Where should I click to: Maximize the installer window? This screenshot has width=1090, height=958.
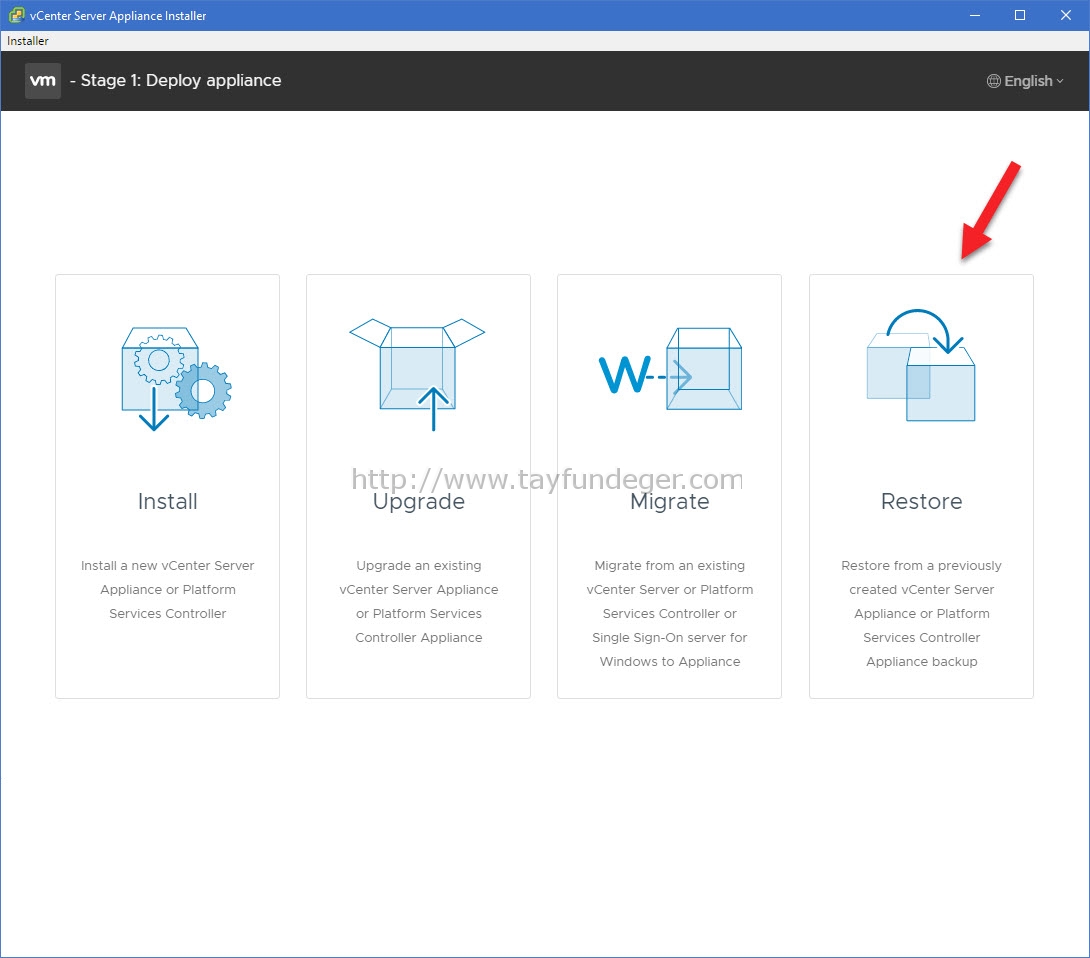point(1020,15)
